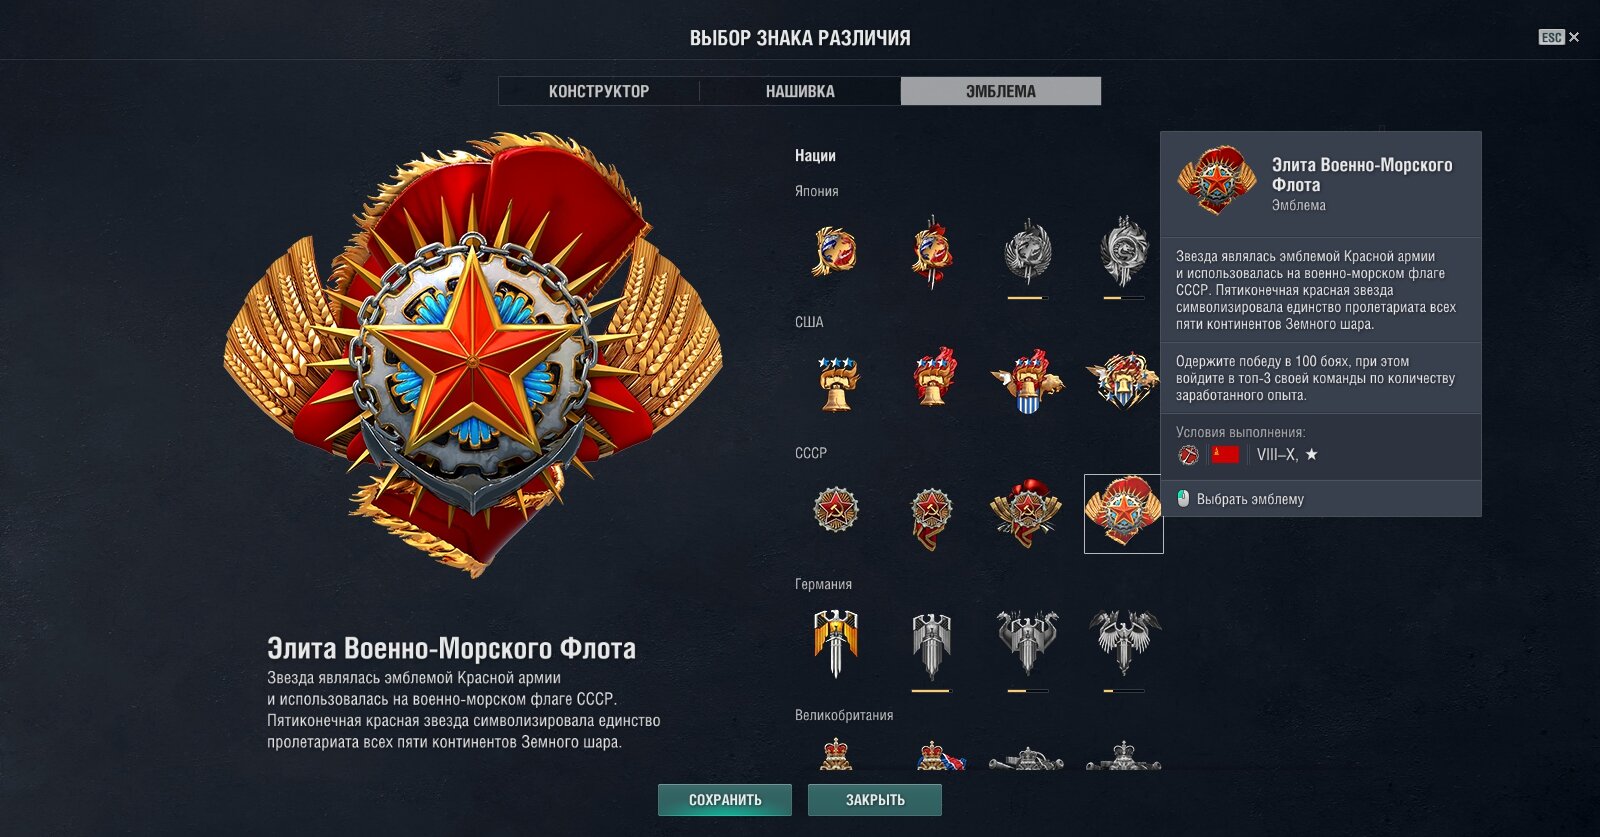Choose the silver fourth Japan emblem

tap(1124, 252)
